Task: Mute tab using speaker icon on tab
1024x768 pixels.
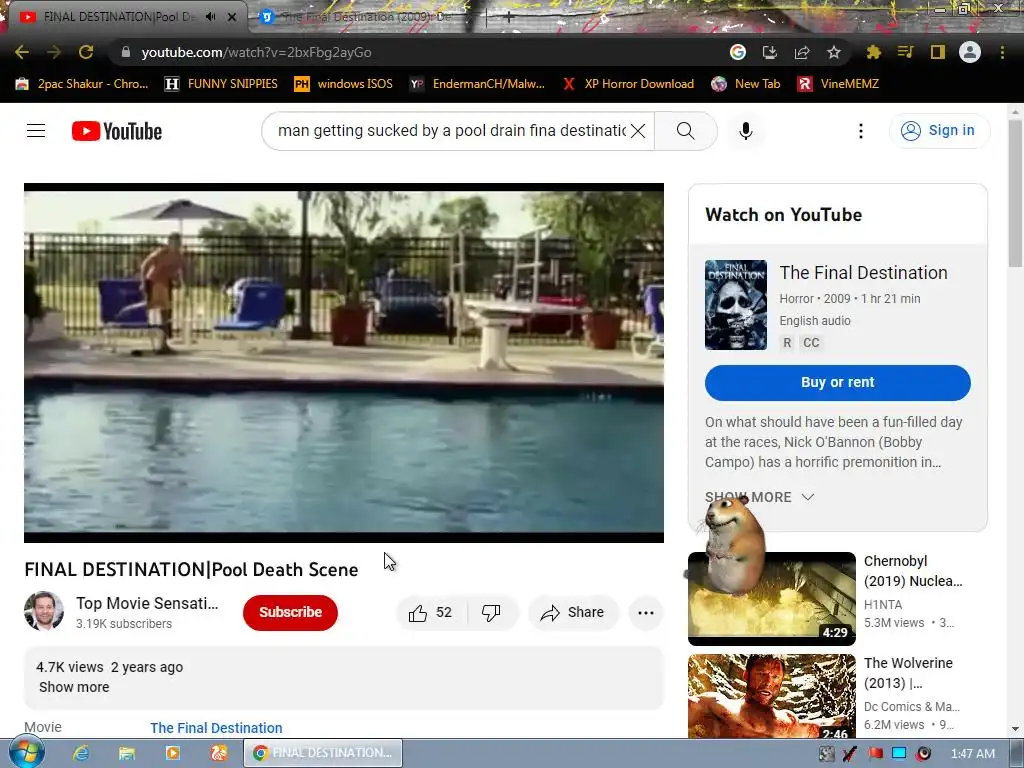Action: (x=210, y=17)
